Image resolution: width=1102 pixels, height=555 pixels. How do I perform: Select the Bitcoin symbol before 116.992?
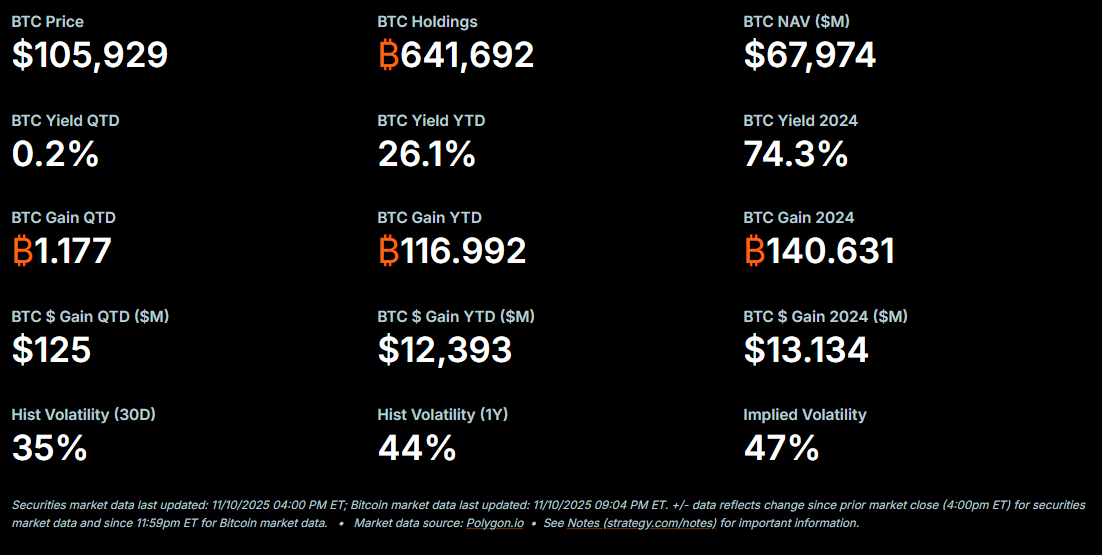click(388, 251)
